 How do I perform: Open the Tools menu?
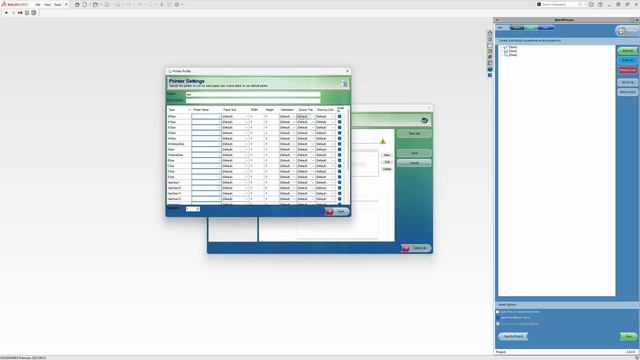pos(58,4)
